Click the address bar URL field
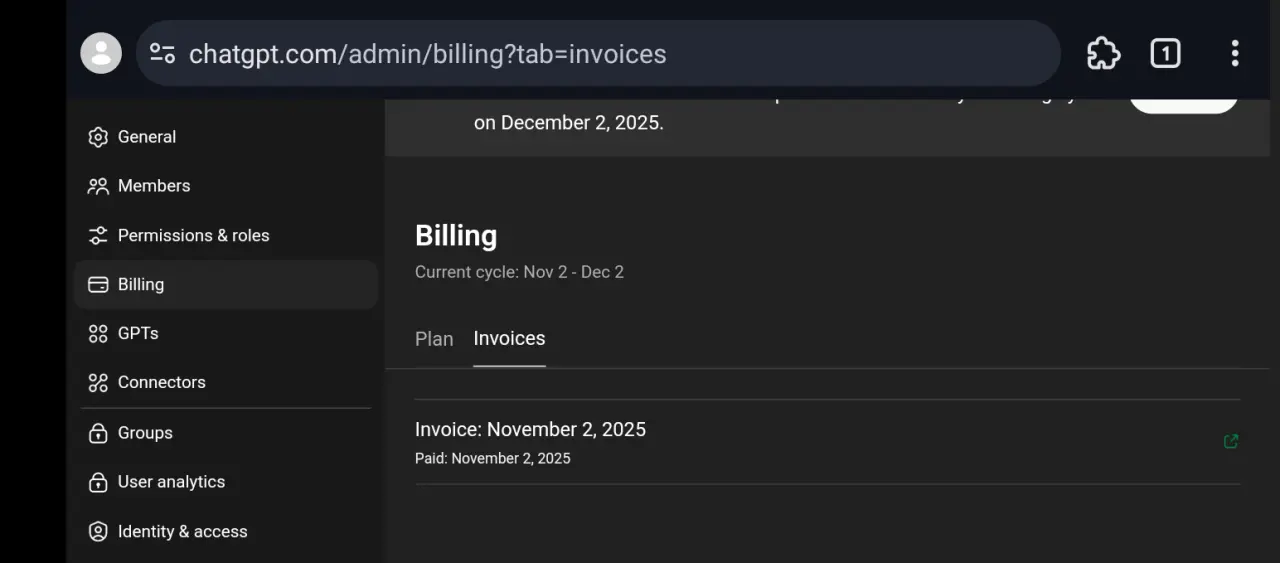The image size is (1280, 563). 597,53
